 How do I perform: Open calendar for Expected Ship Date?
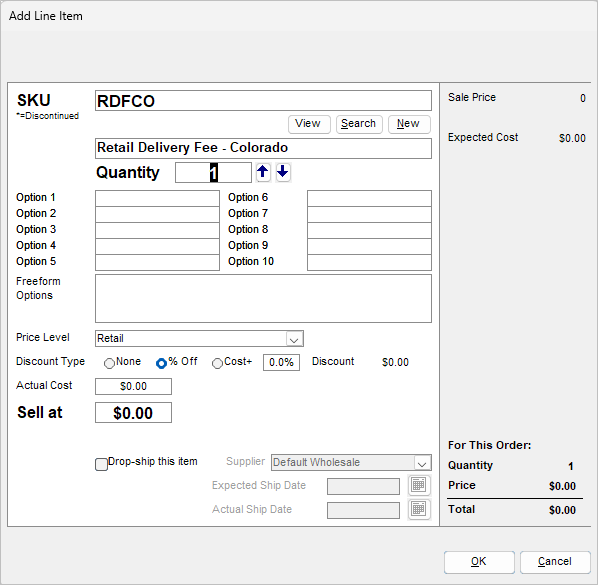click(x=419, y=485)
